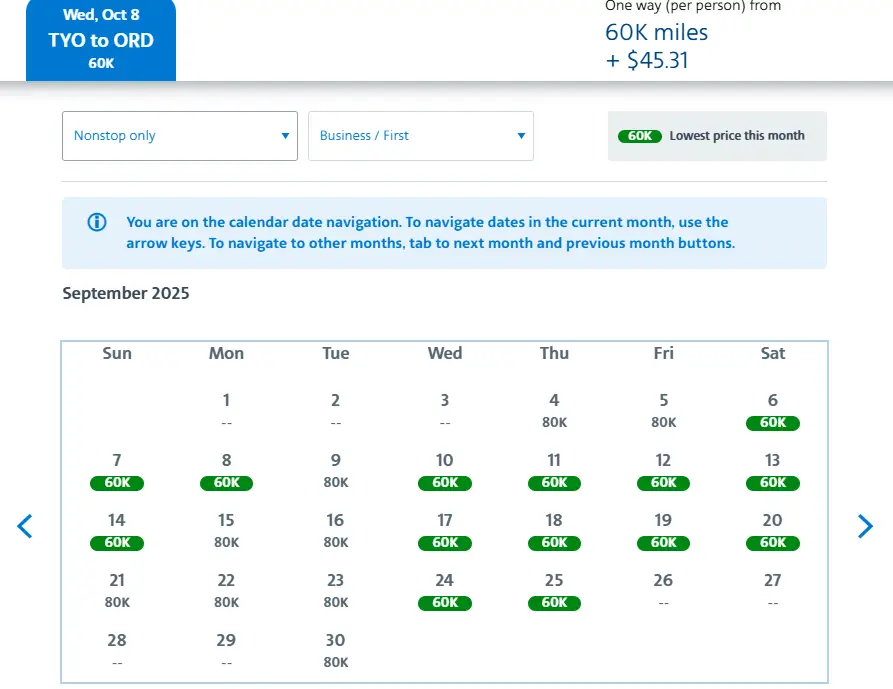Click the 60K badge under September 20
Image resolution: width=893 pixels, height=689 pixels.
(772, 543)
